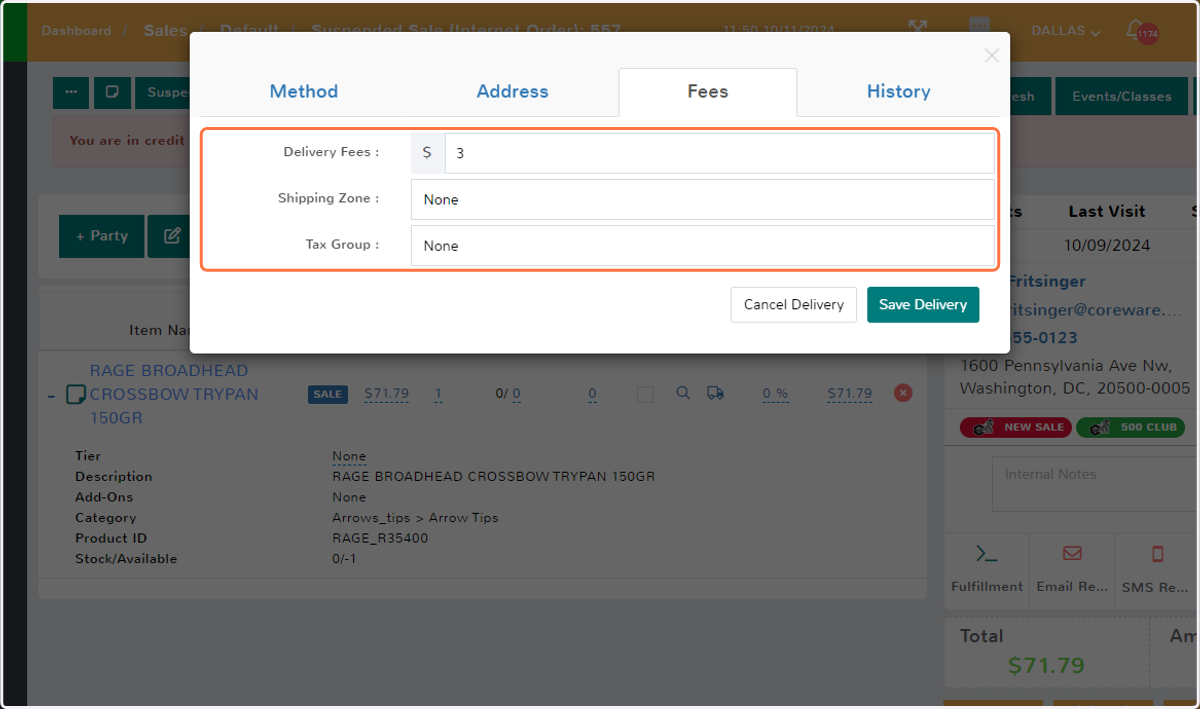Open the notifications bell icon
The image size is (1200, 709).
point(1135,30)
